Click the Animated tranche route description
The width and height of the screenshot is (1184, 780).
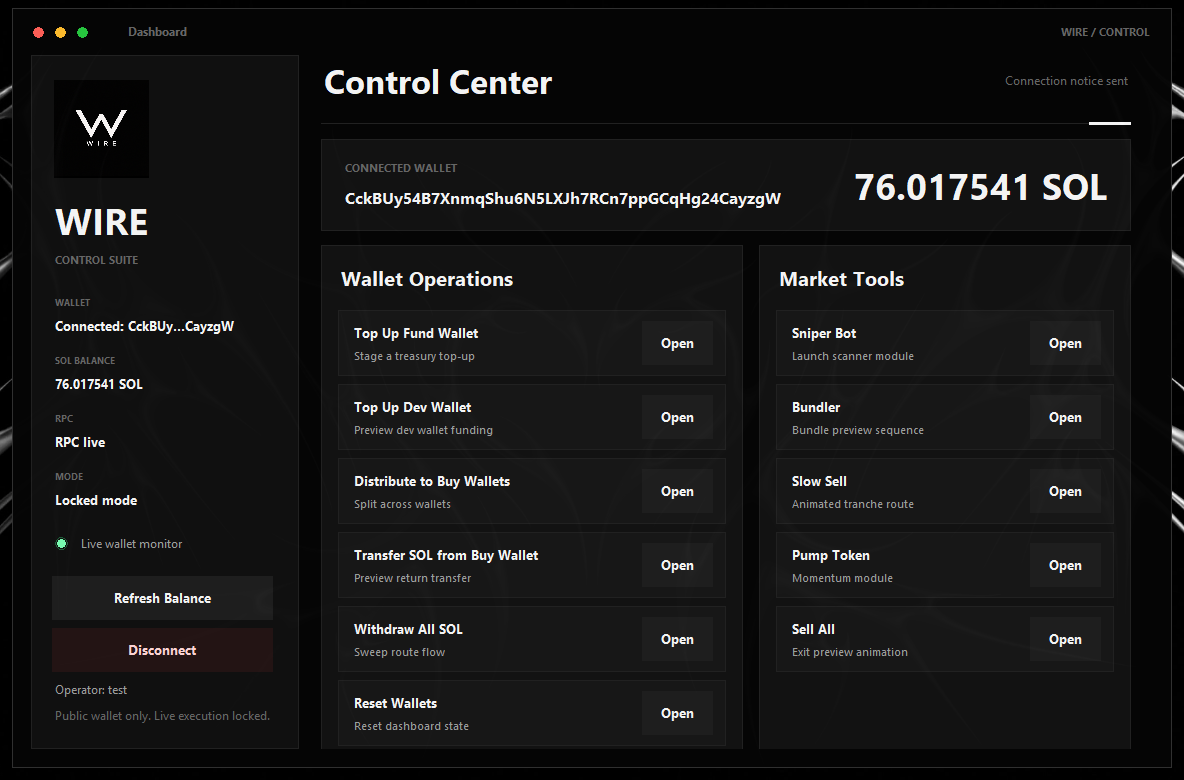(853, 504)
